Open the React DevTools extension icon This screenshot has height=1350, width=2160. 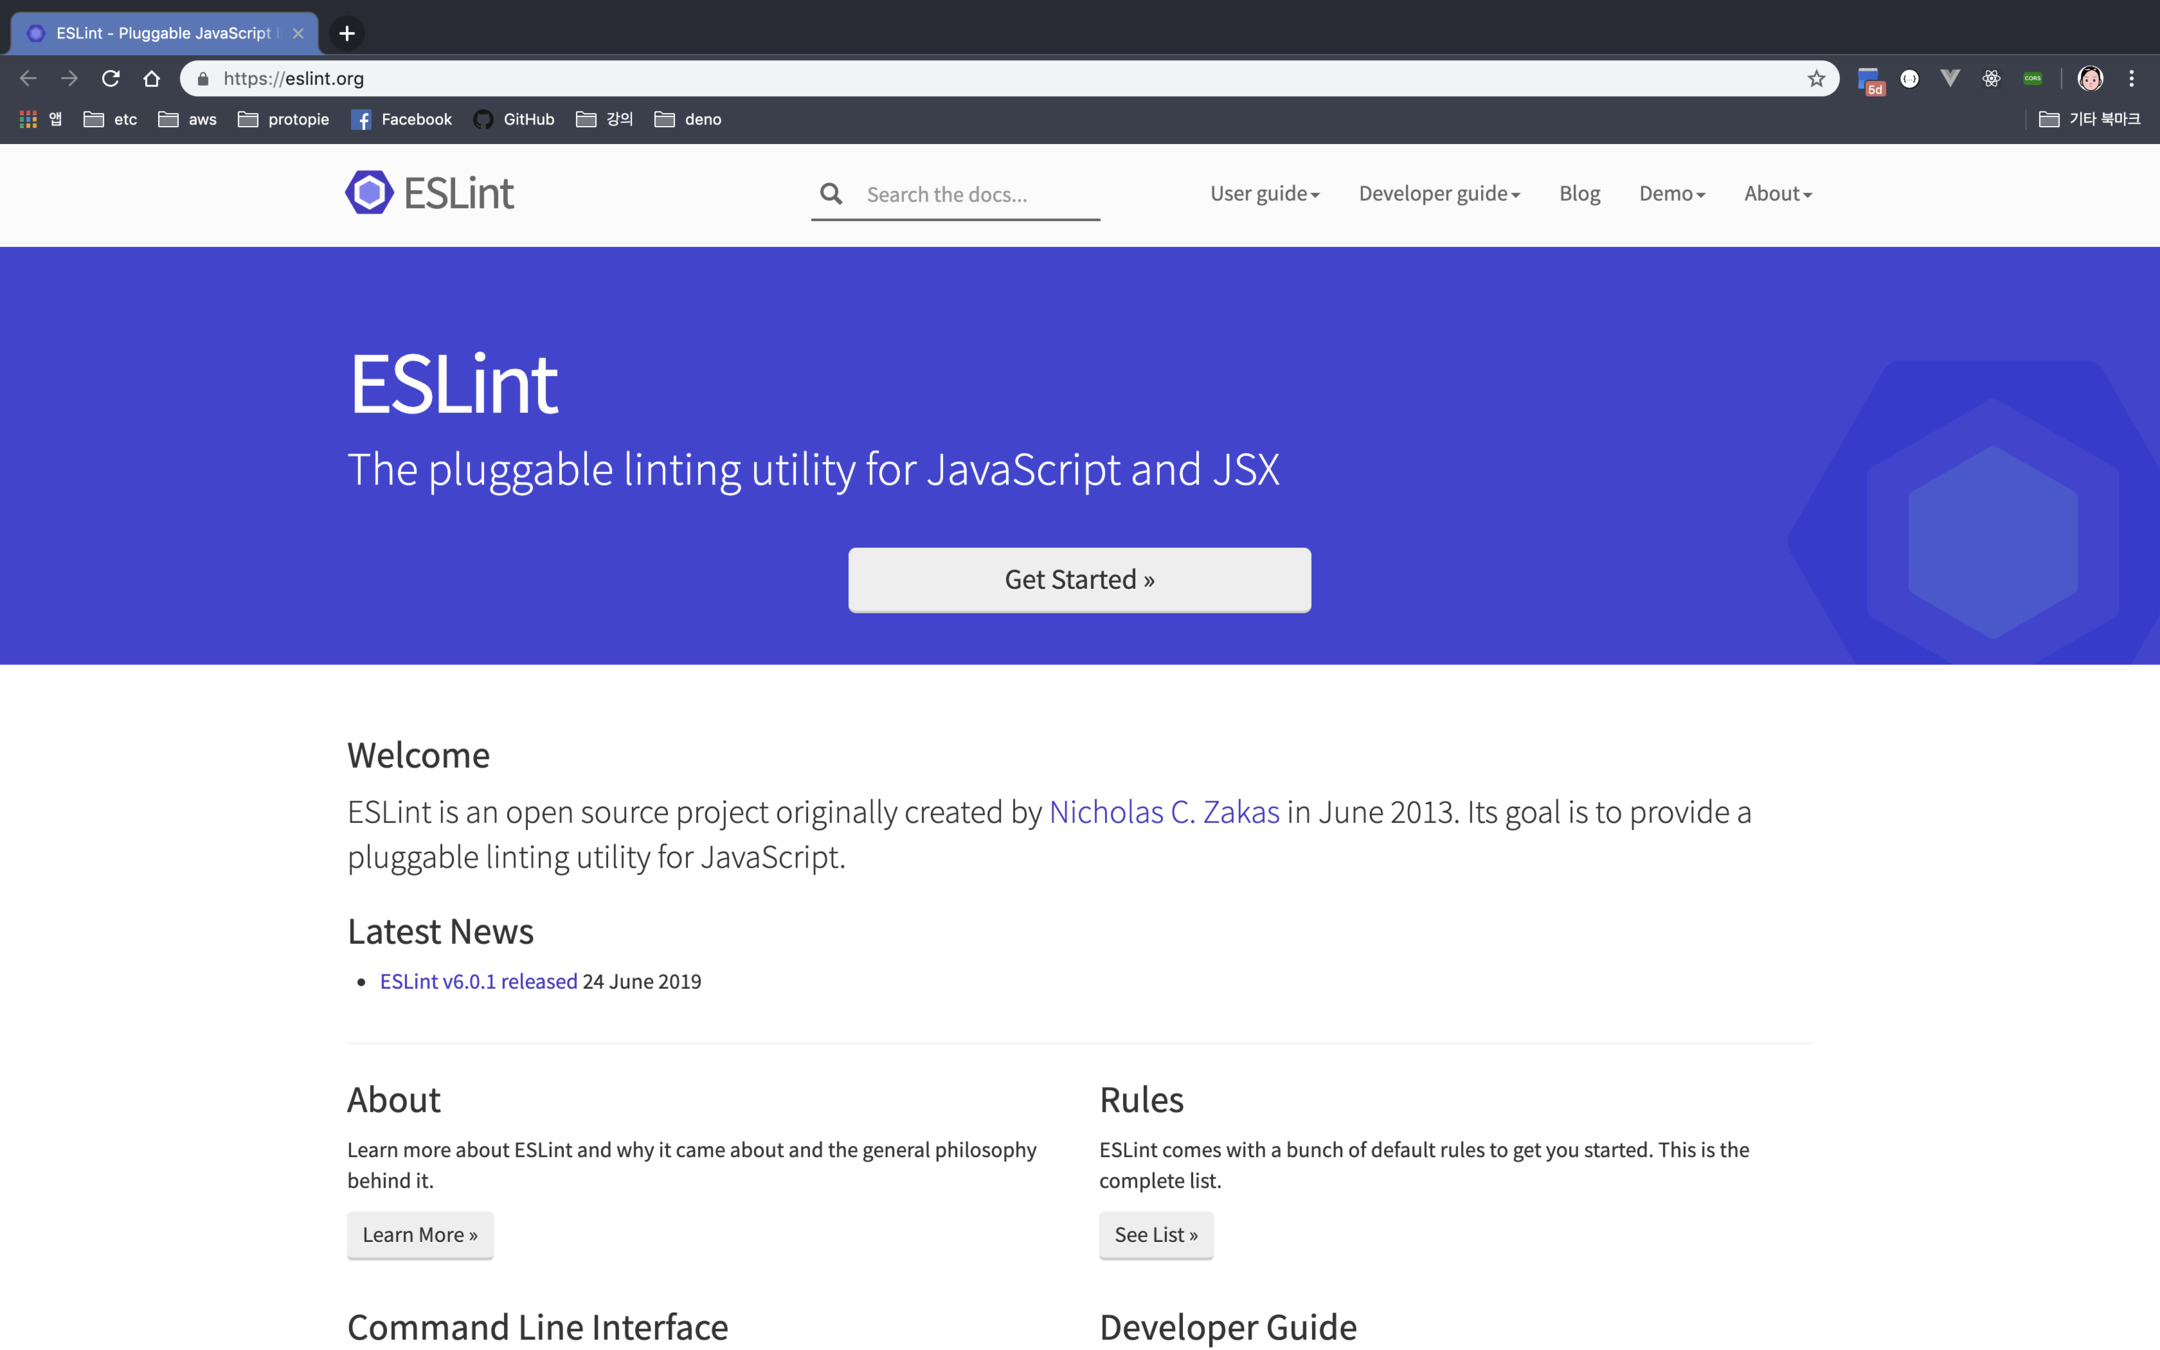click(x=1991, y=78)
